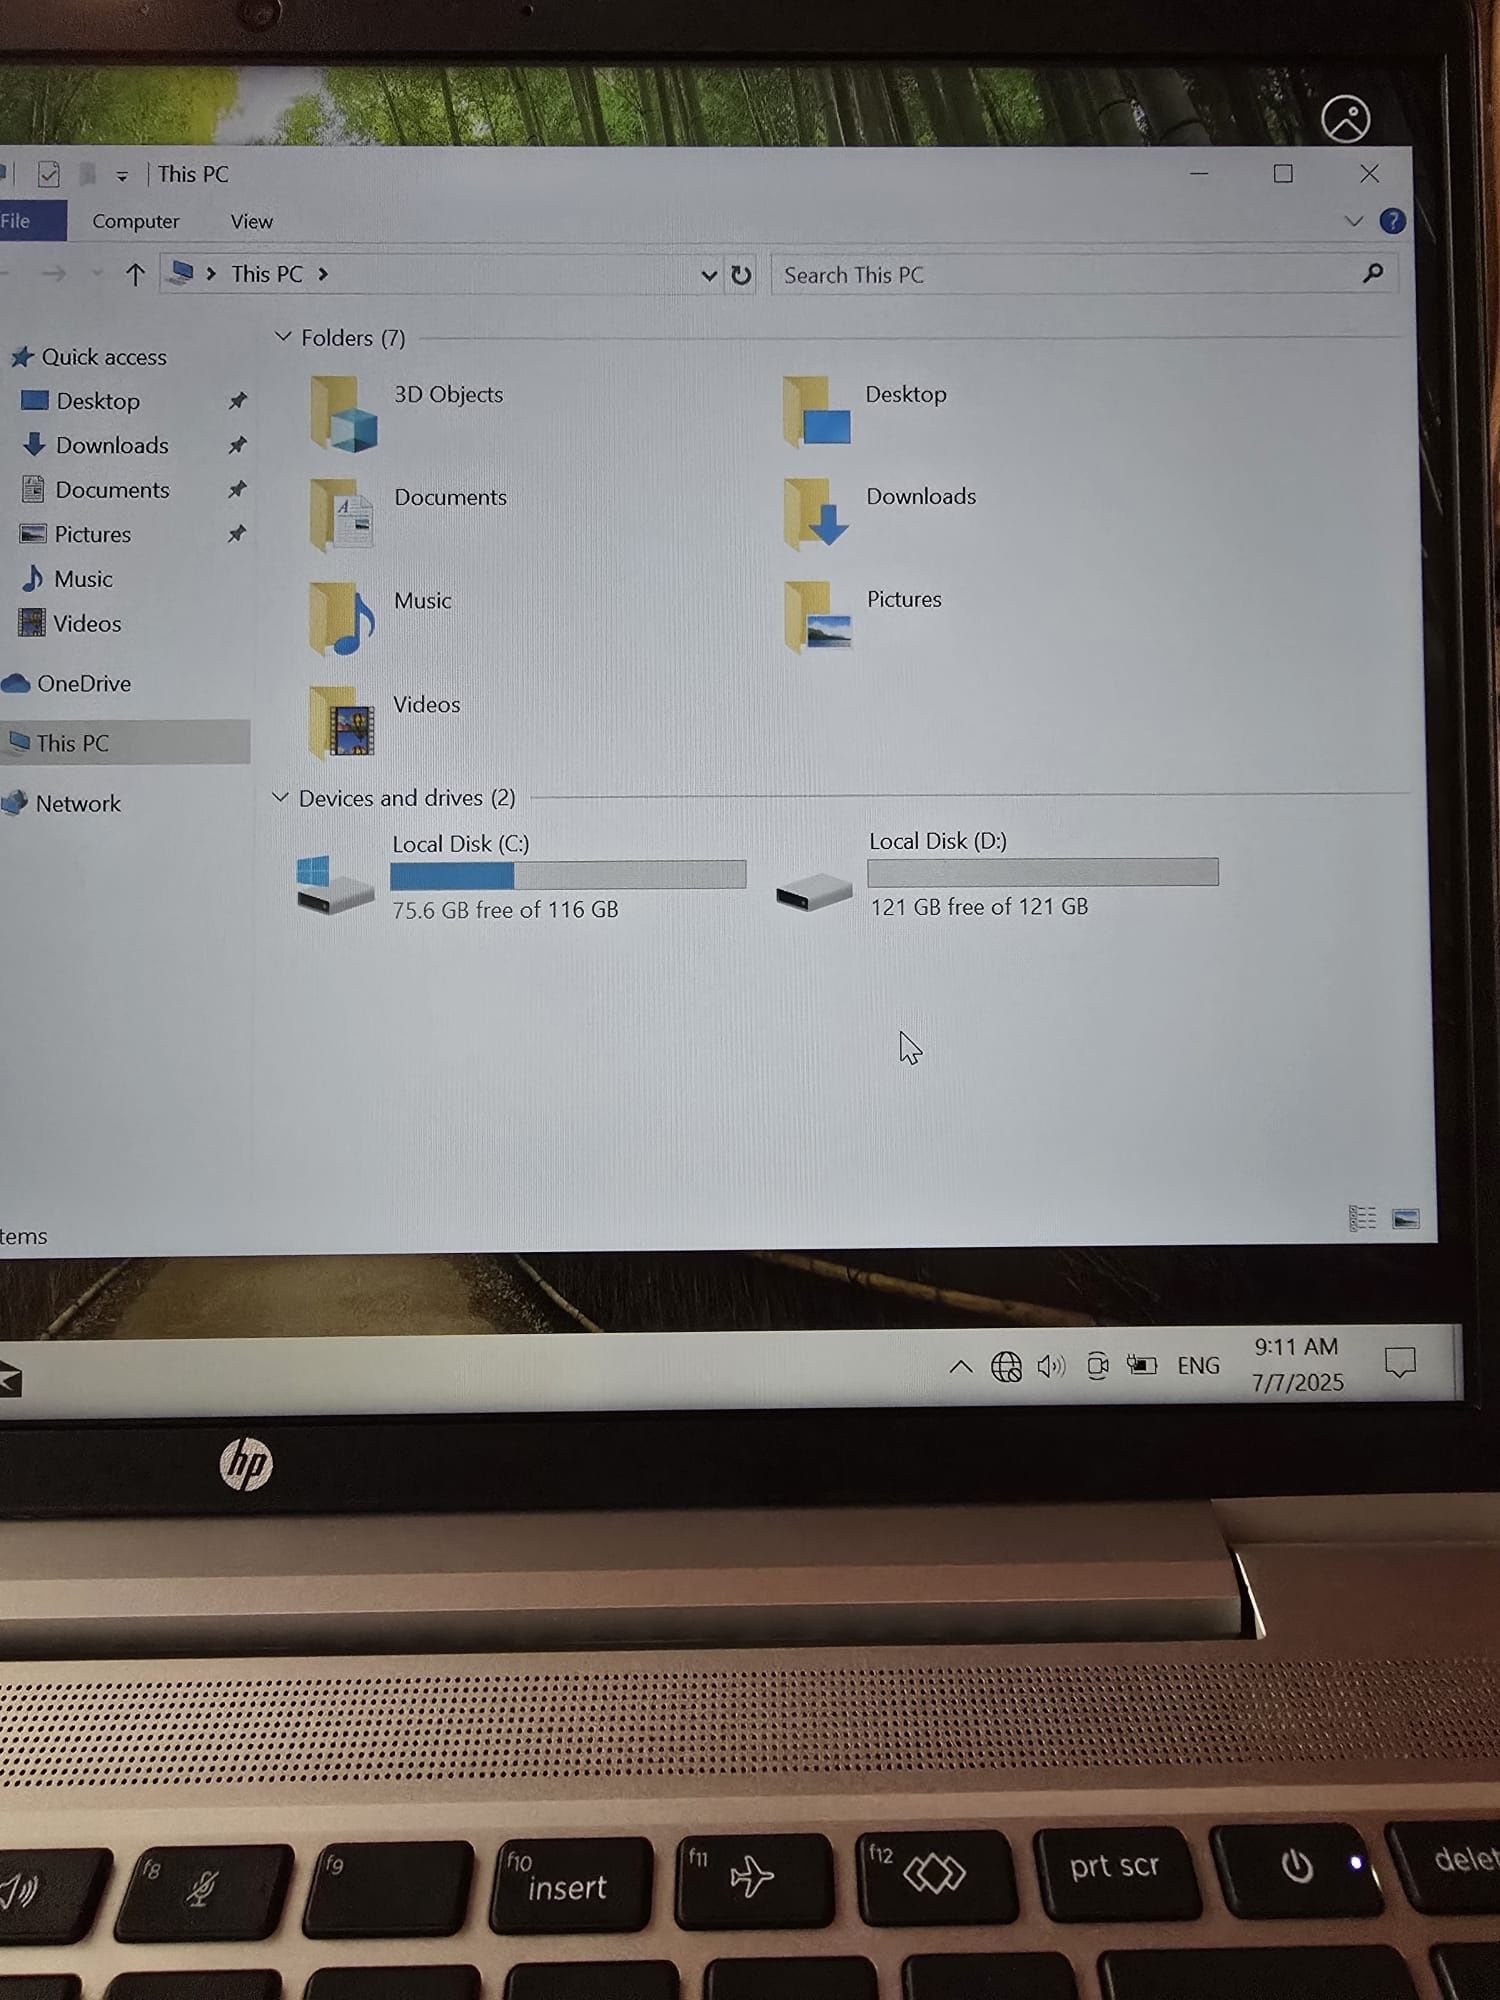1500x2000 pixels.
Task: Click the Local Disk (D:) usage bar
Action: tap(1043, 872)
